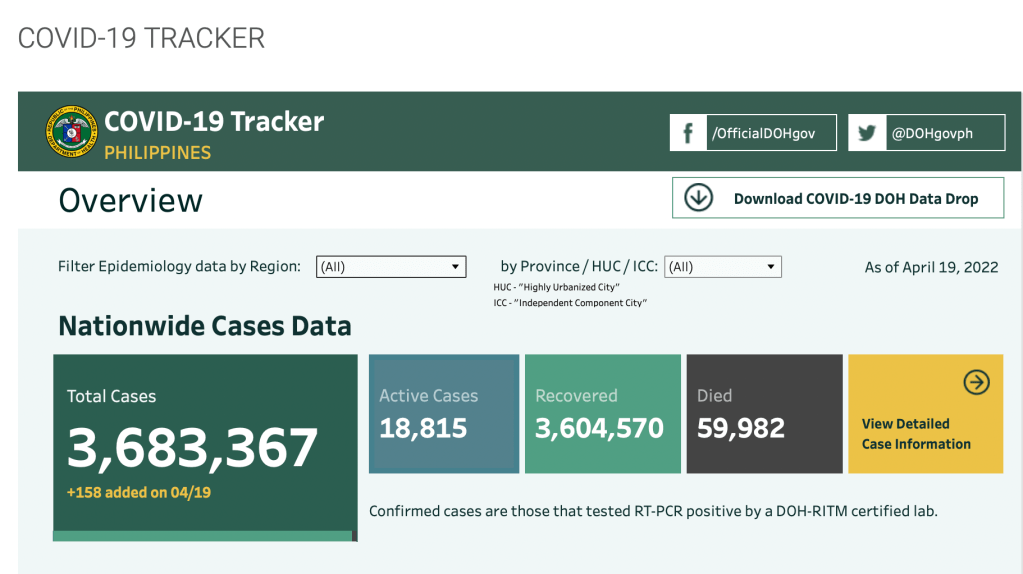The image size is (1023, 574).
Task: Click the COVID-19 Tracker header title
Action: [x=214, y=122]
